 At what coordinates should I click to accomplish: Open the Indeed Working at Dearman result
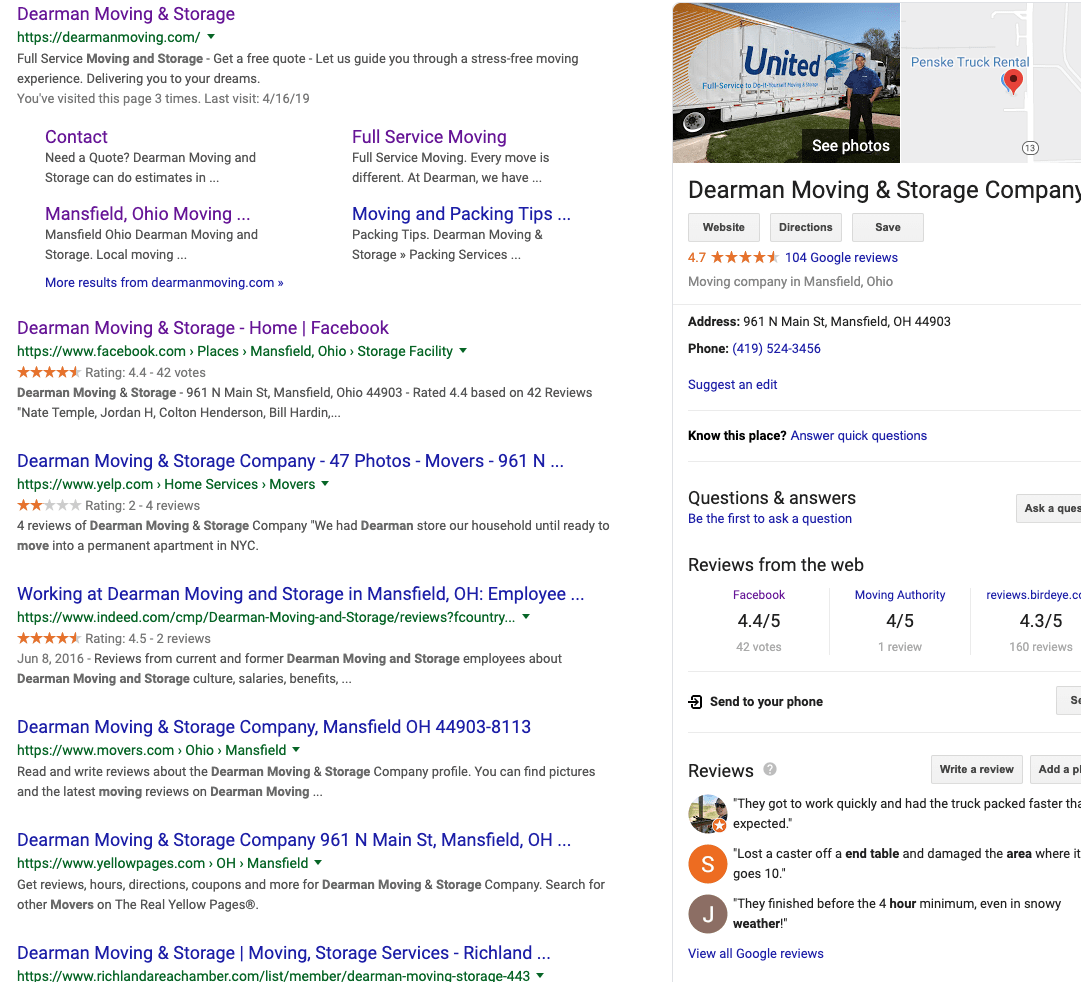[x=301, y=594]
